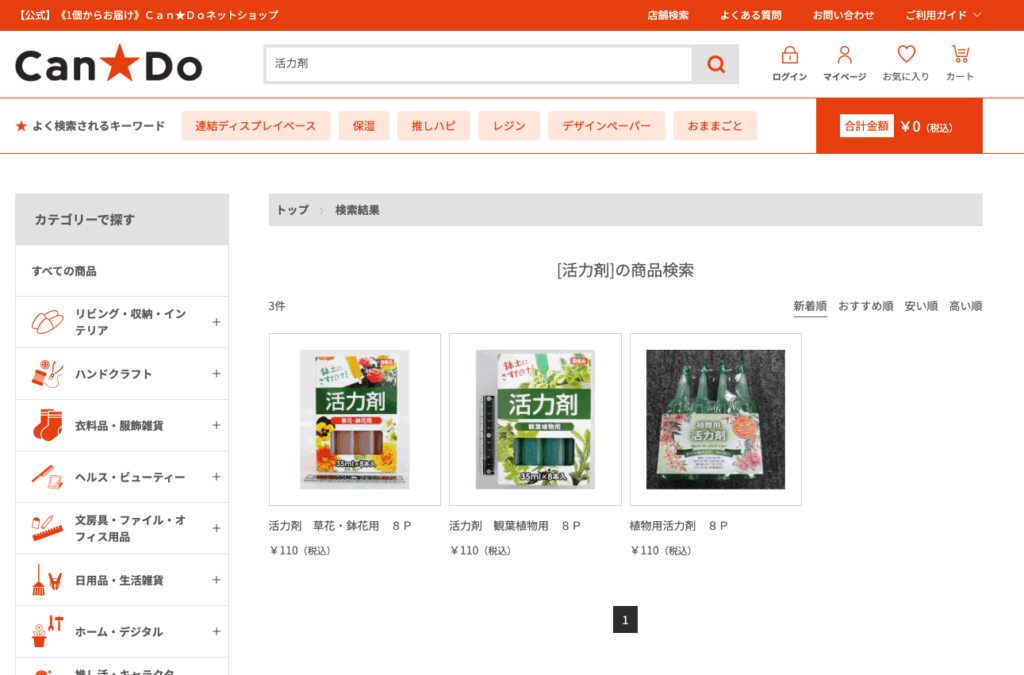Open the ご利用ガイド dropdown
1024x675 pixels.
click(x=943, y=15)
